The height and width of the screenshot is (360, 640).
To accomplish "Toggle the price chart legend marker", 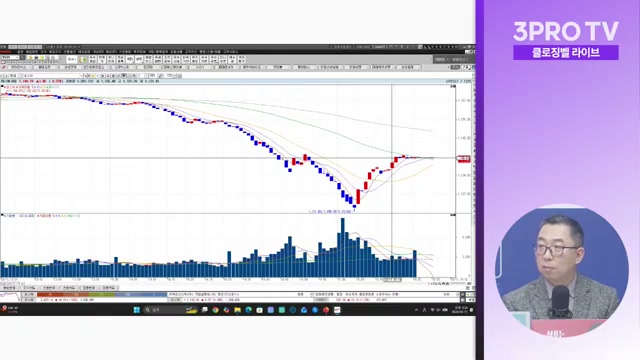I will [2, 87].
